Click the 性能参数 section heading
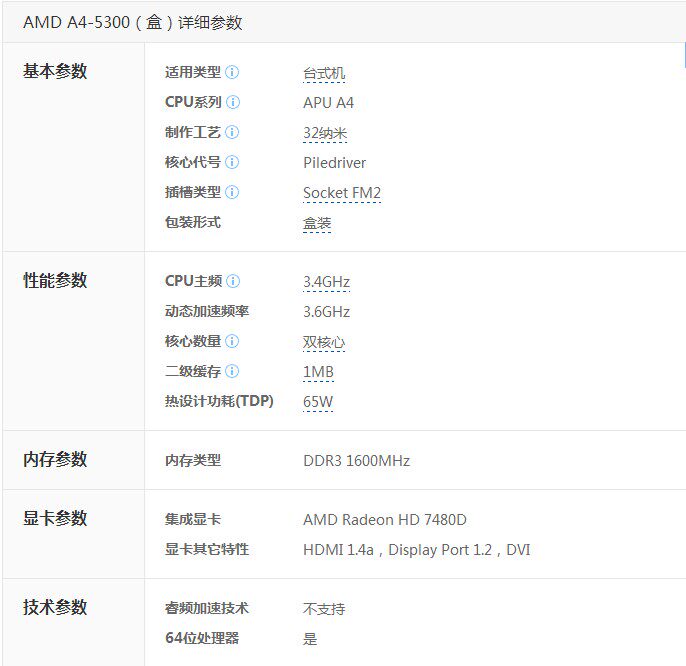This screenshot has width=686, height=666. [x=55, y=280]
